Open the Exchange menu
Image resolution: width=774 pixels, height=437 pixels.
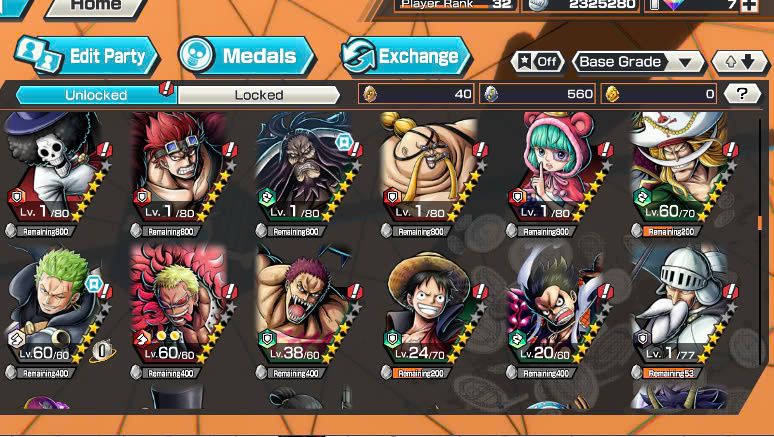tap(406, 56)
